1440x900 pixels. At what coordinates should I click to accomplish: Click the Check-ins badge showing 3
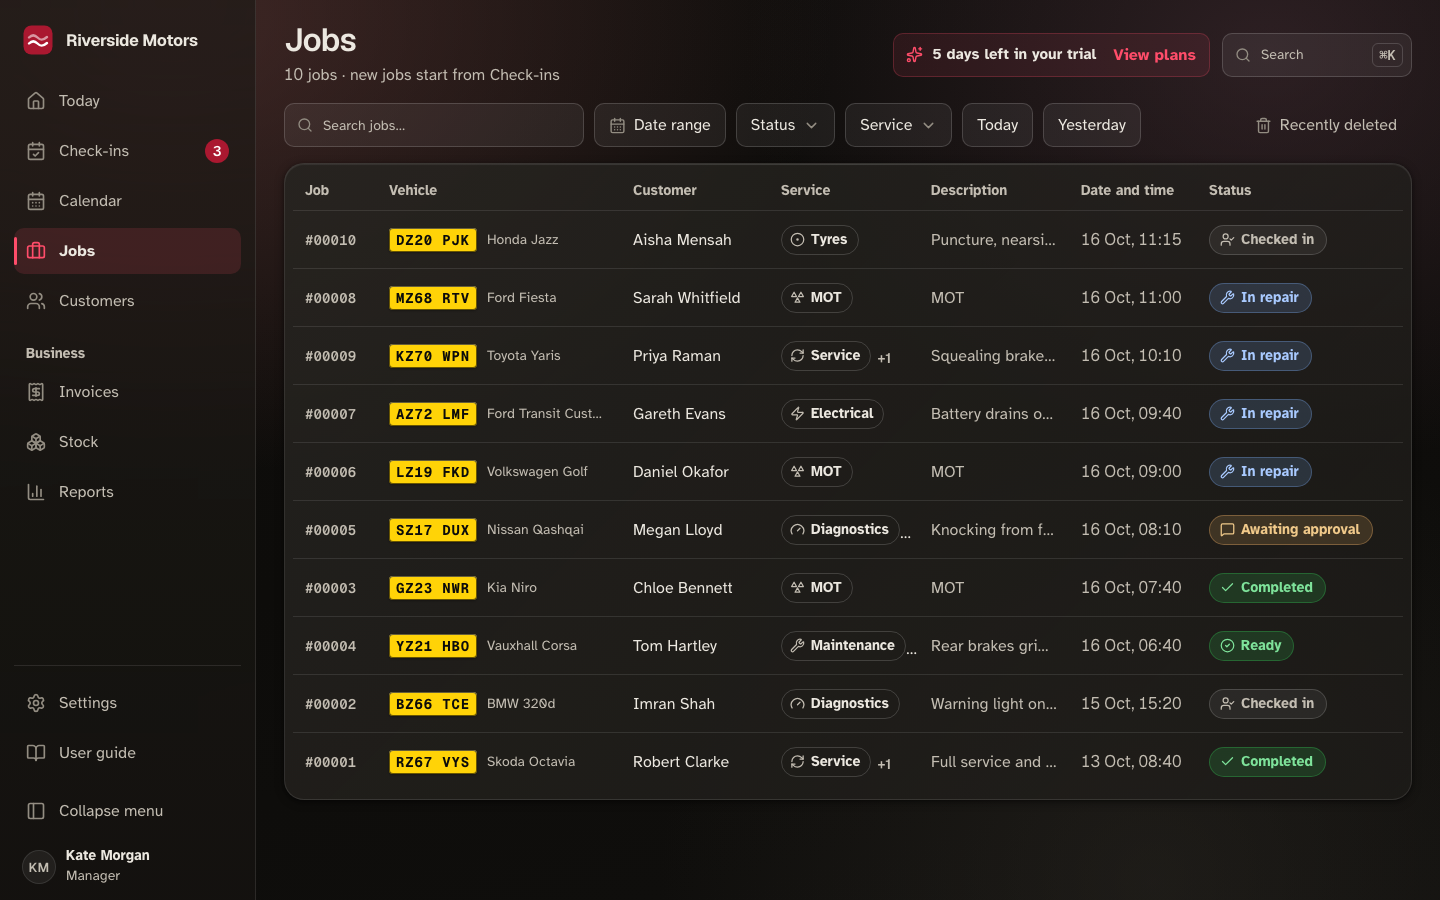click(x=217, y=151)
